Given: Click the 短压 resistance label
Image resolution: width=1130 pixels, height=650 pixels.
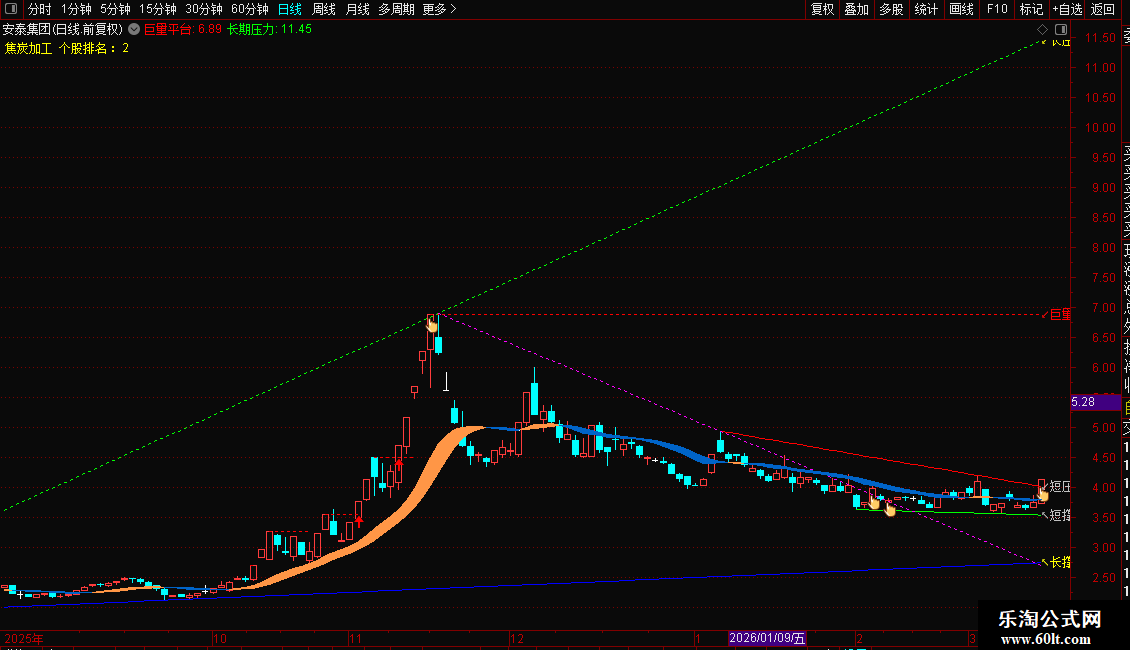Looking at the screenshot, I should (1060, 486).
